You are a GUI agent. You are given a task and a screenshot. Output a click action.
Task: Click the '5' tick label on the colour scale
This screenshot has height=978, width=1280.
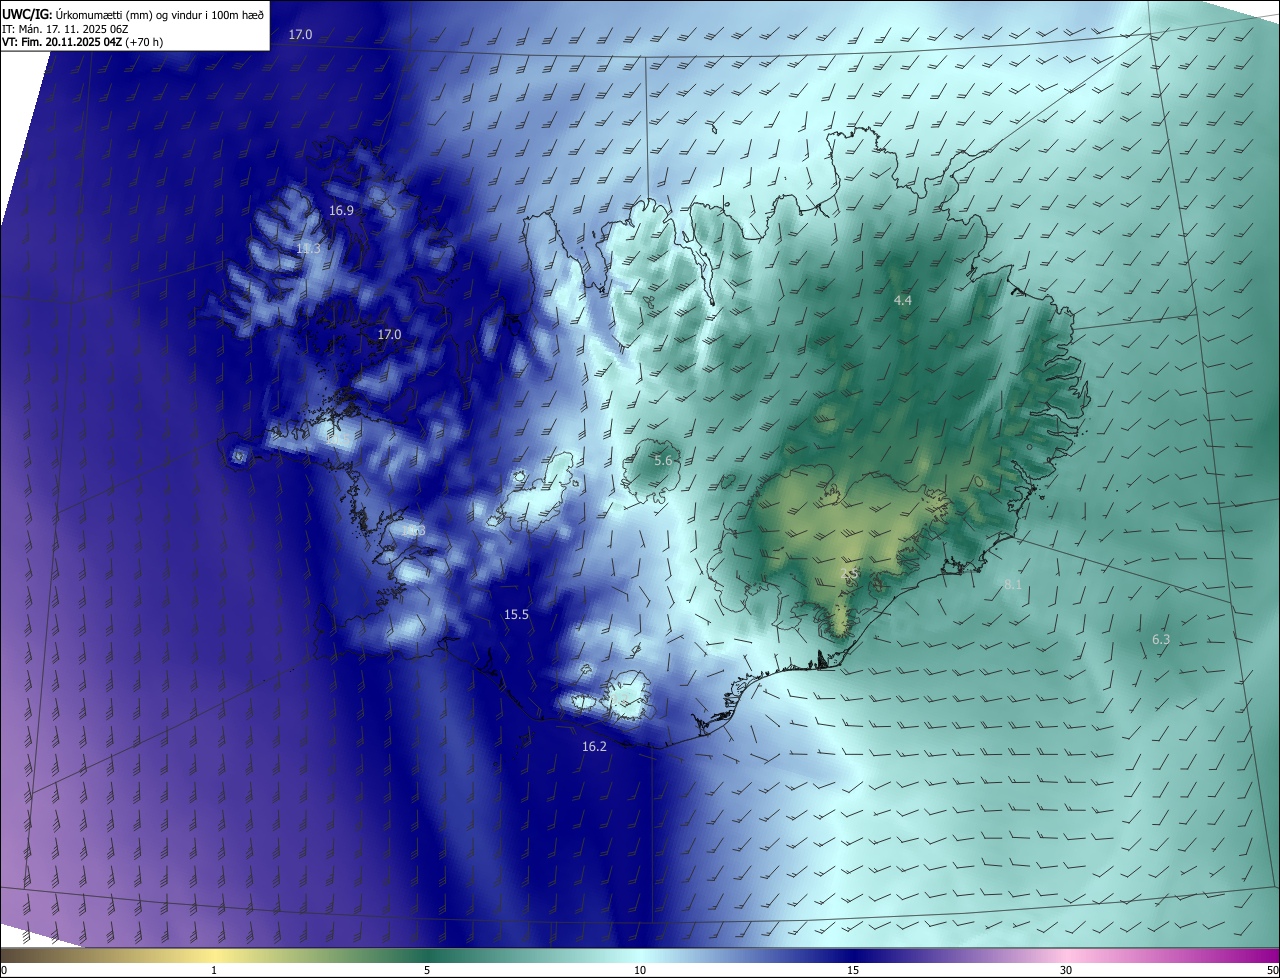pos(427,970)
